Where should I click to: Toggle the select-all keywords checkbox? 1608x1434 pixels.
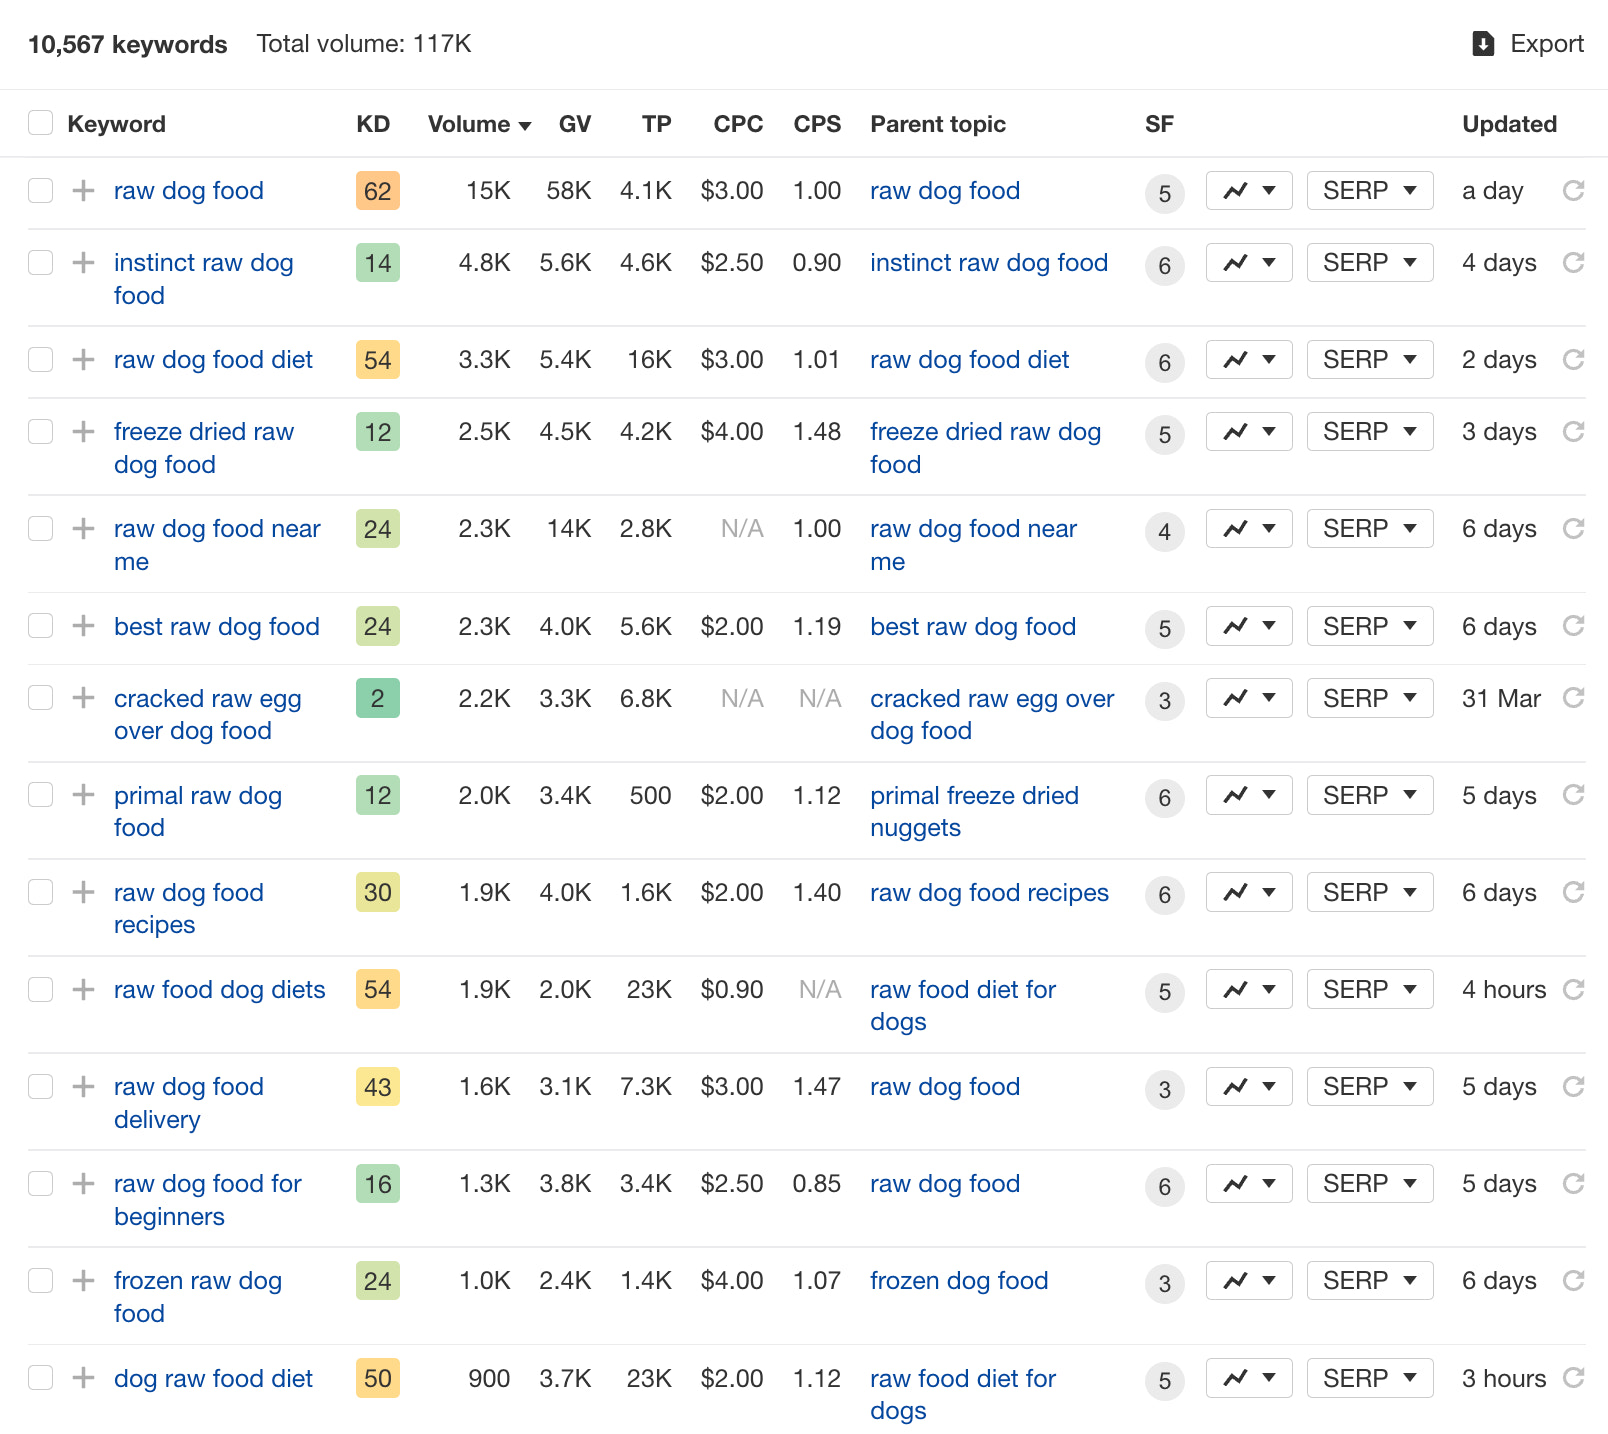point(41,123)
